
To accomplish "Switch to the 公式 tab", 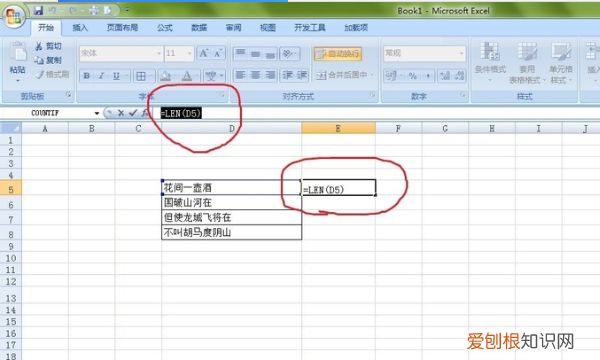I will 165,28.
